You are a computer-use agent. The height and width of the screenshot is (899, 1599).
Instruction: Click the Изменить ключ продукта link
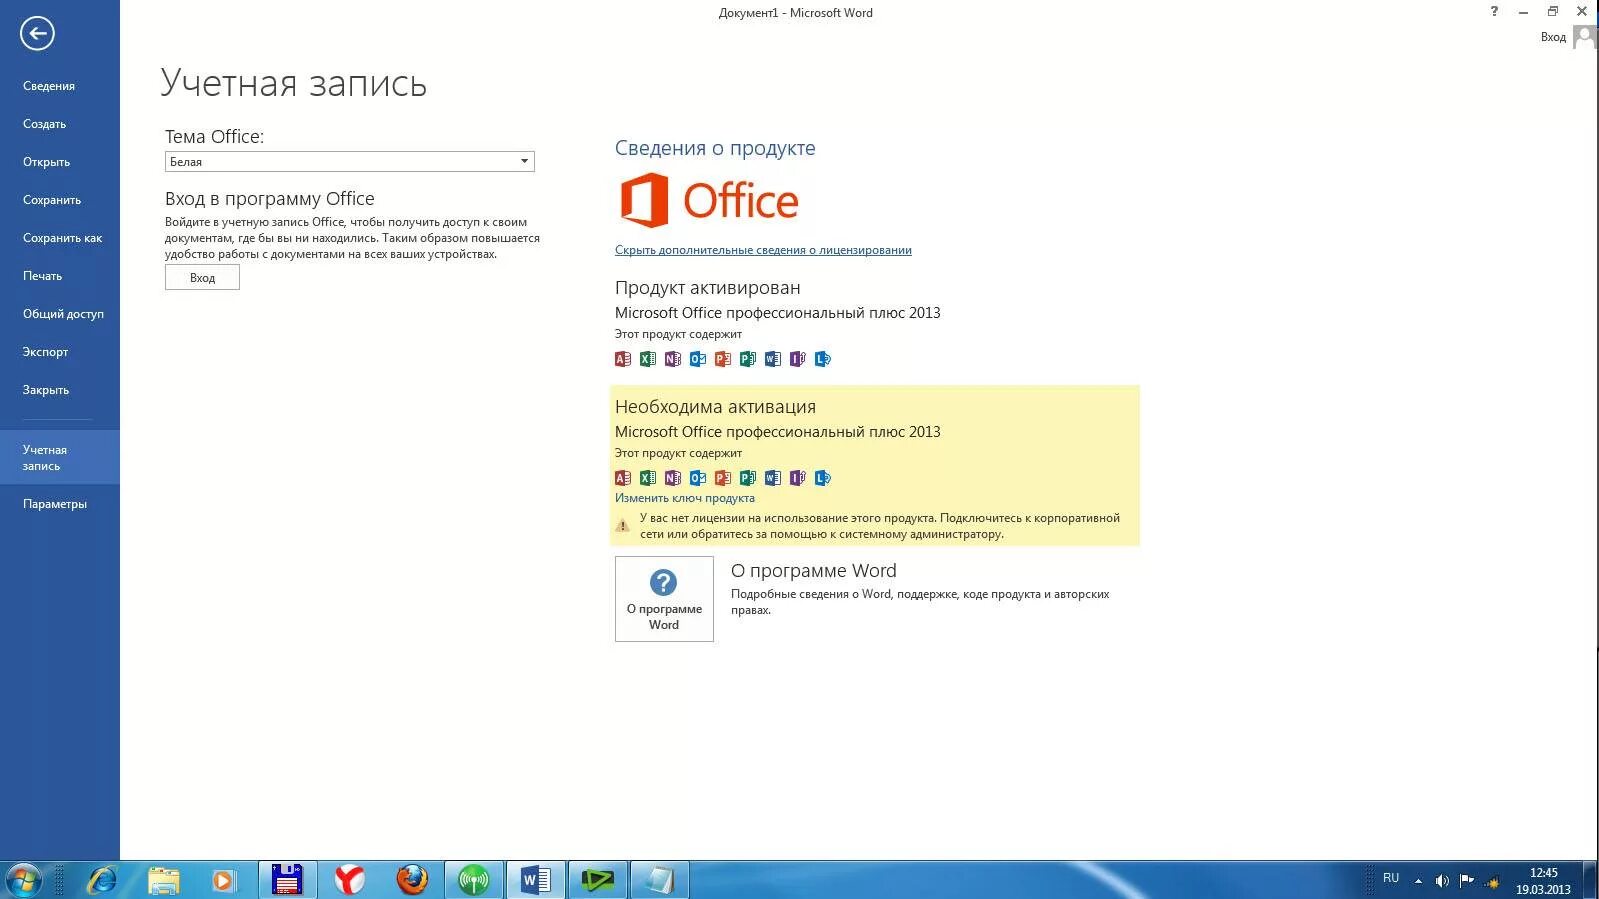pyautogui.click(x=685, y=498)
